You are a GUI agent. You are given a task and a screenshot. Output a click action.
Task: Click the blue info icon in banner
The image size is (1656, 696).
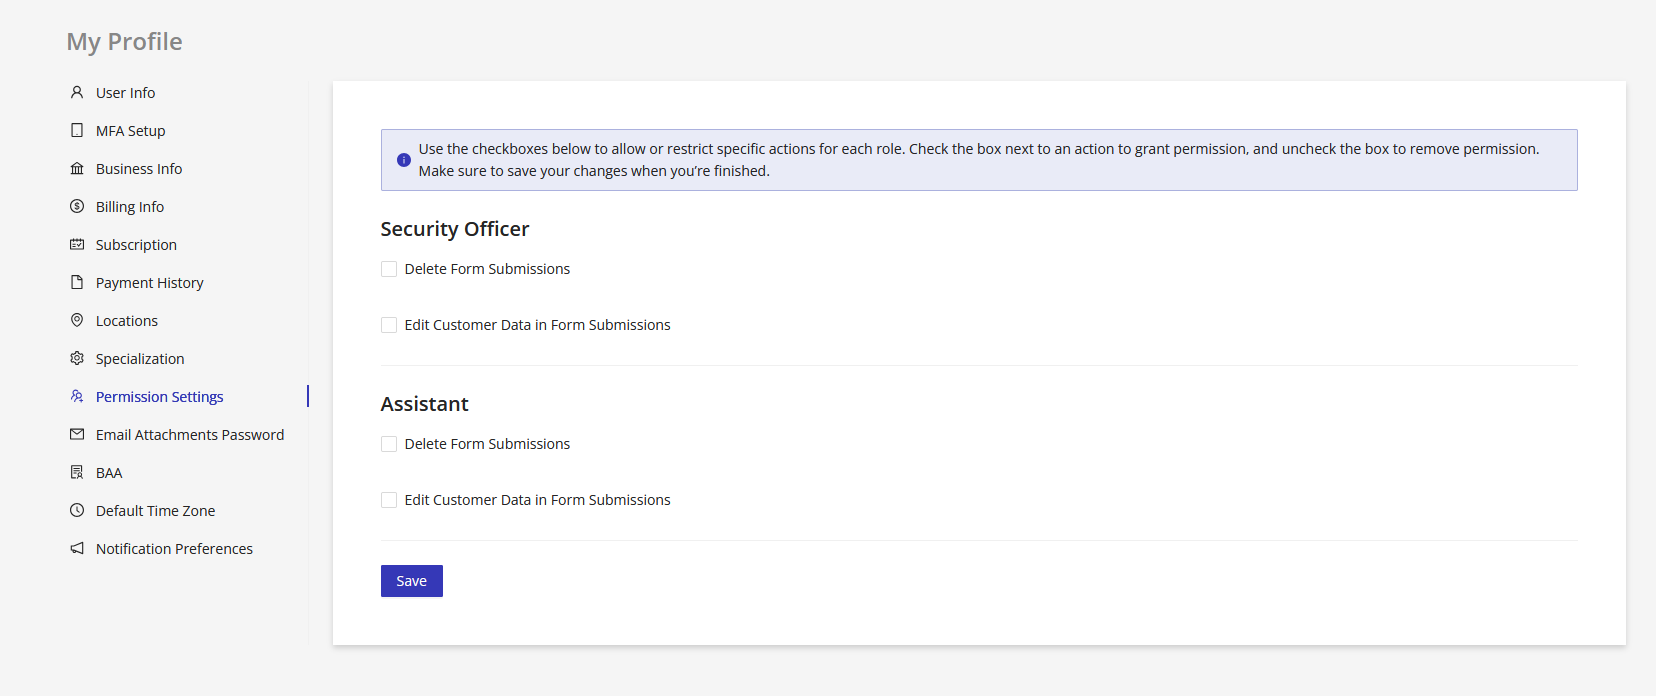pyautogui.click(x=404, y=160)
